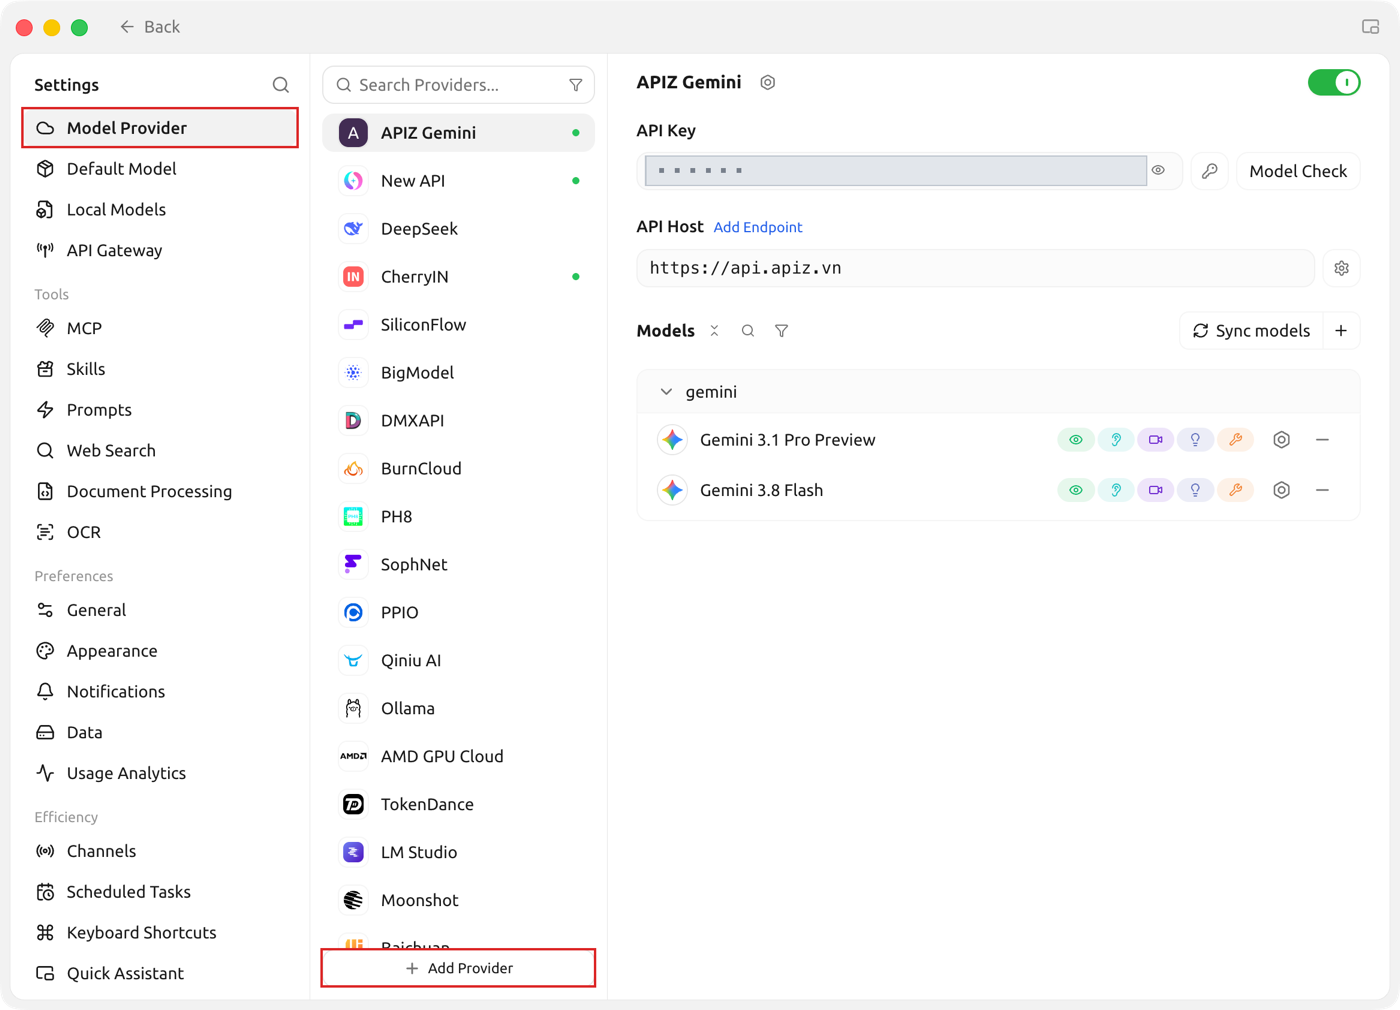Click the Back button
The width and height of the screenshot is (1400, 1010).
point(150,27)
